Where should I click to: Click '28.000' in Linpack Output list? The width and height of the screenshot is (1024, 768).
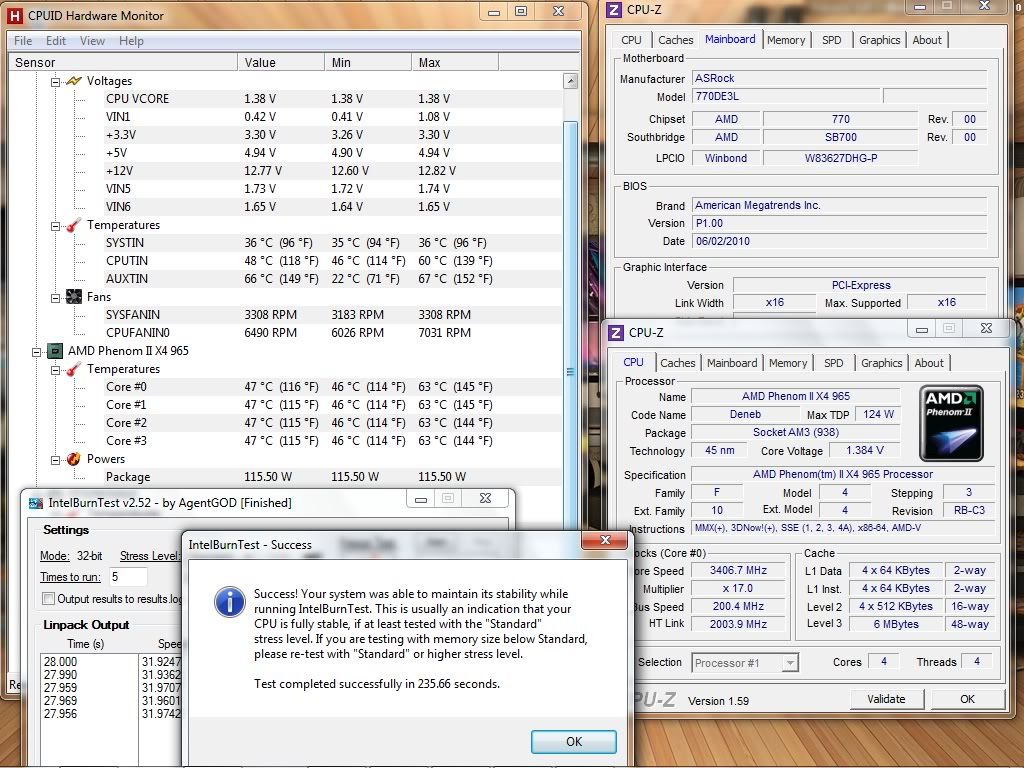pyautogui.click(x=61, y=662)
